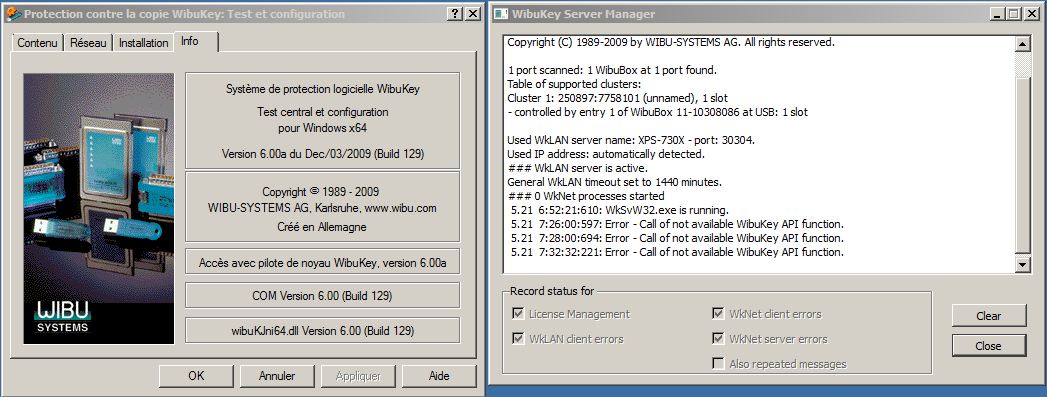The image size is (1047, 397).
Task: Open help with the Aide button
Action: point(439,376)
